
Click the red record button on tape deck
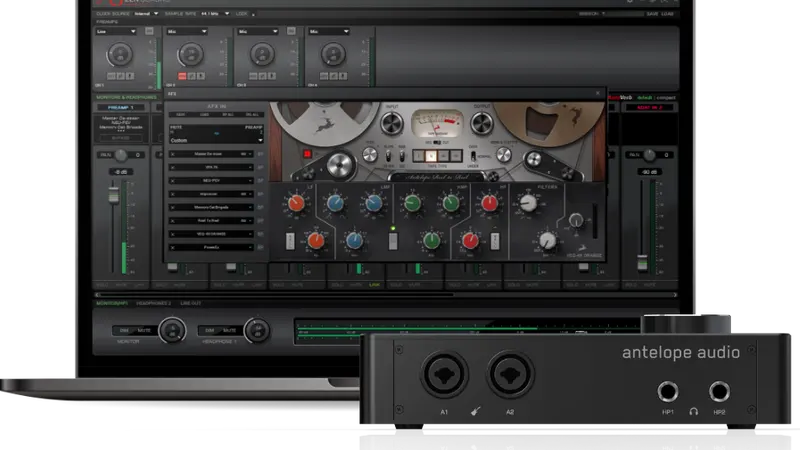[x=307, y=154]
